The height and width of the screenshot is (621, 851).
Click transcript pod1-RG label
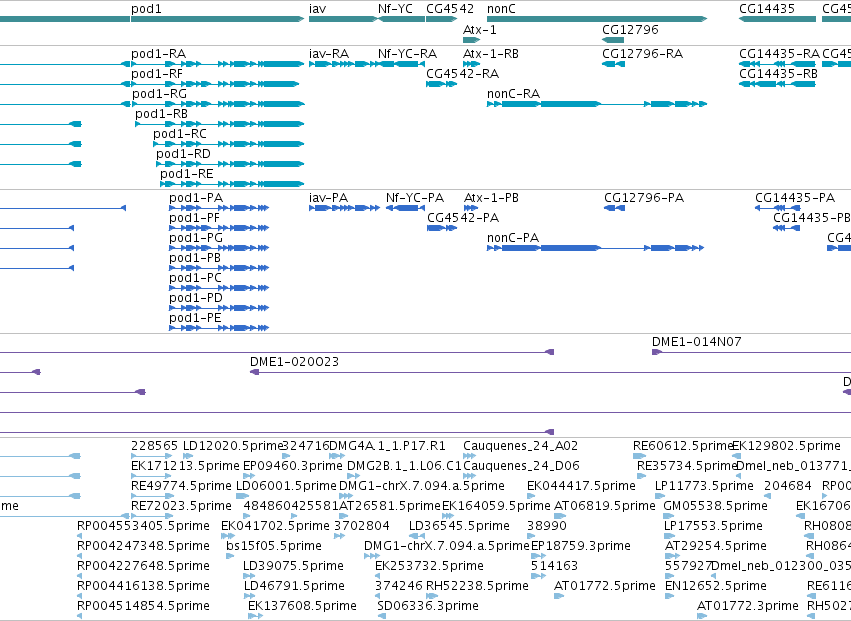tap(160, 93)
